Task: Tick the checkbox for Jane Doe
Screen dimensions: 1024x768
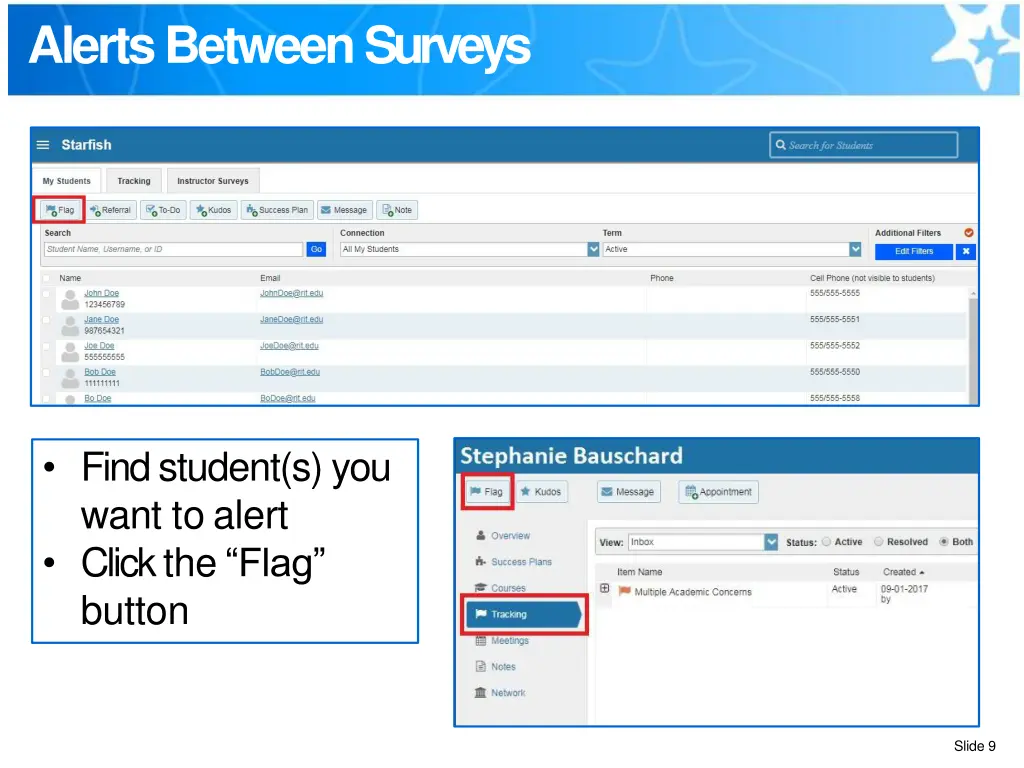Action: point(46,320)
